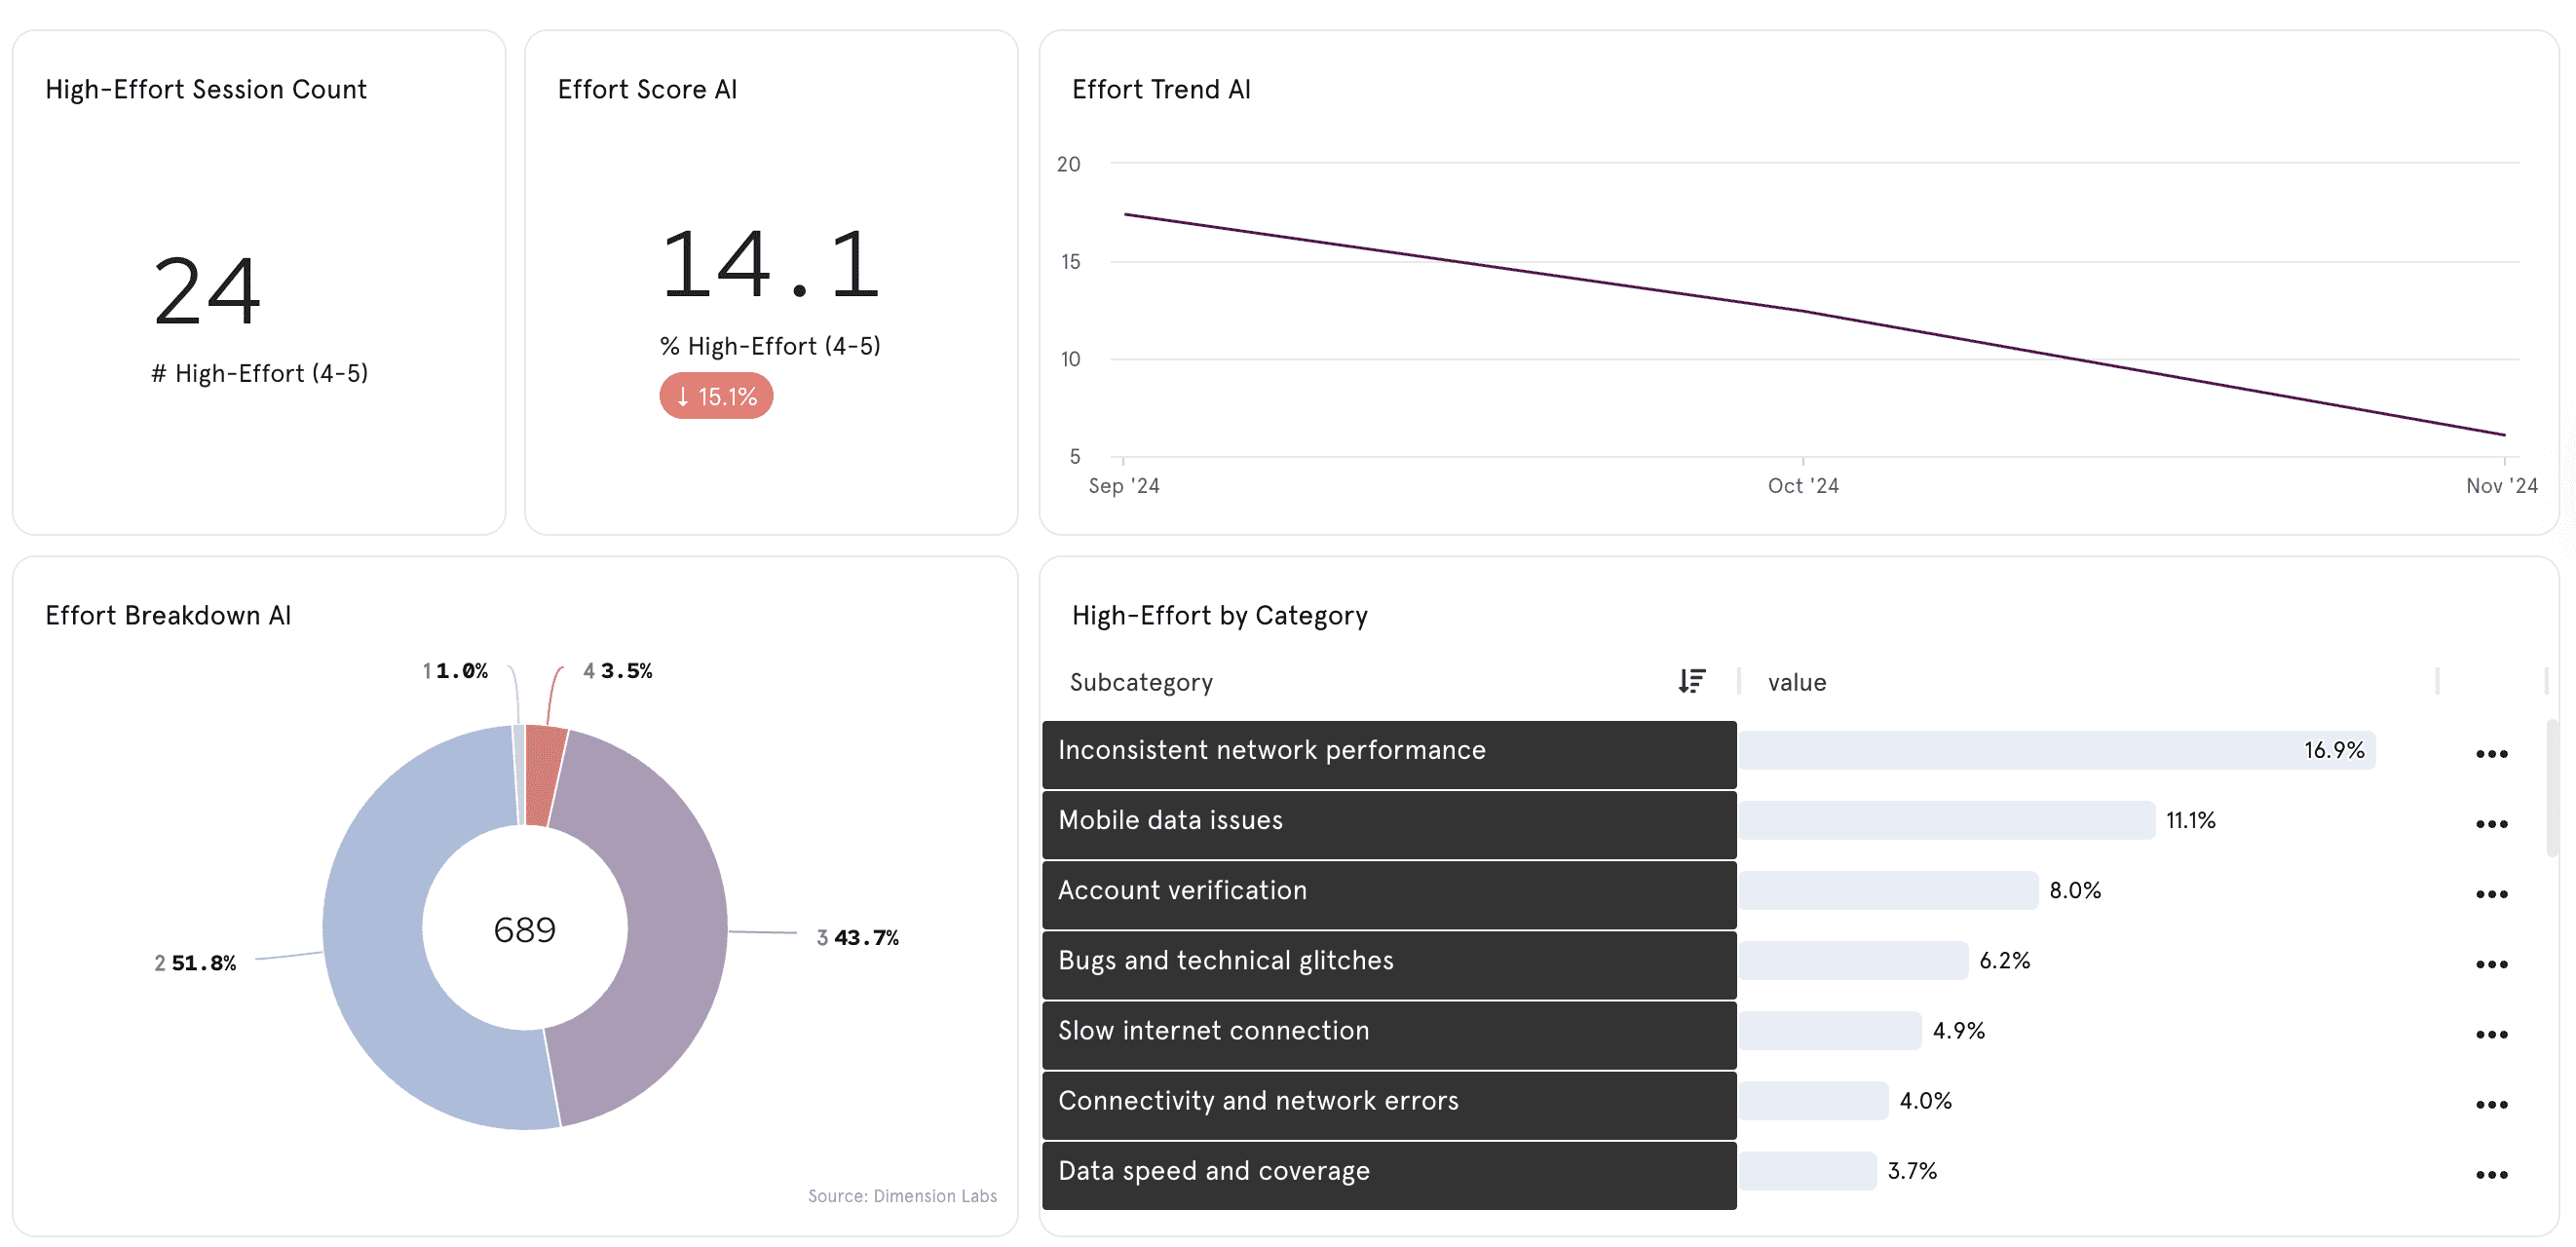
Task: Click the Source: Dimension Labs link
Action: pyautogui.click(x=902, y=1196)
